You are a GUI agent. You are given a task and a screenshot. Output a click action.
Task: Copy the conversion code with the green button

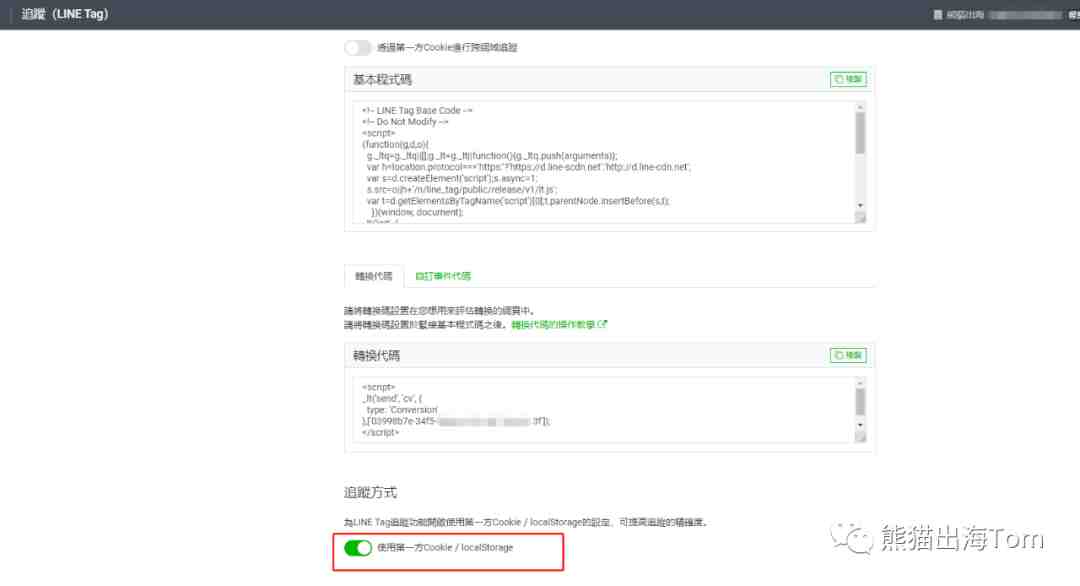[848, 355]
